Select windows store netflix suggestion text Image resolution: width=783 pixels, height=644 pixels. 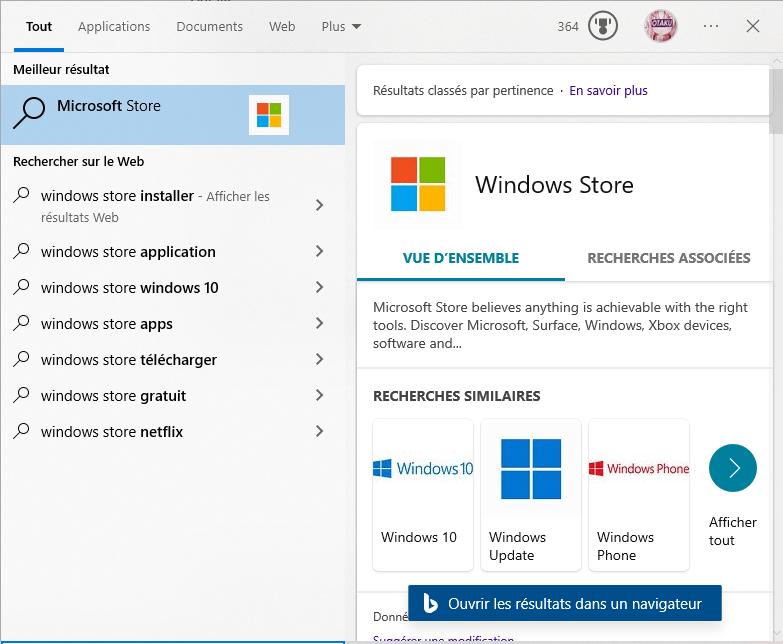point(112,432)
